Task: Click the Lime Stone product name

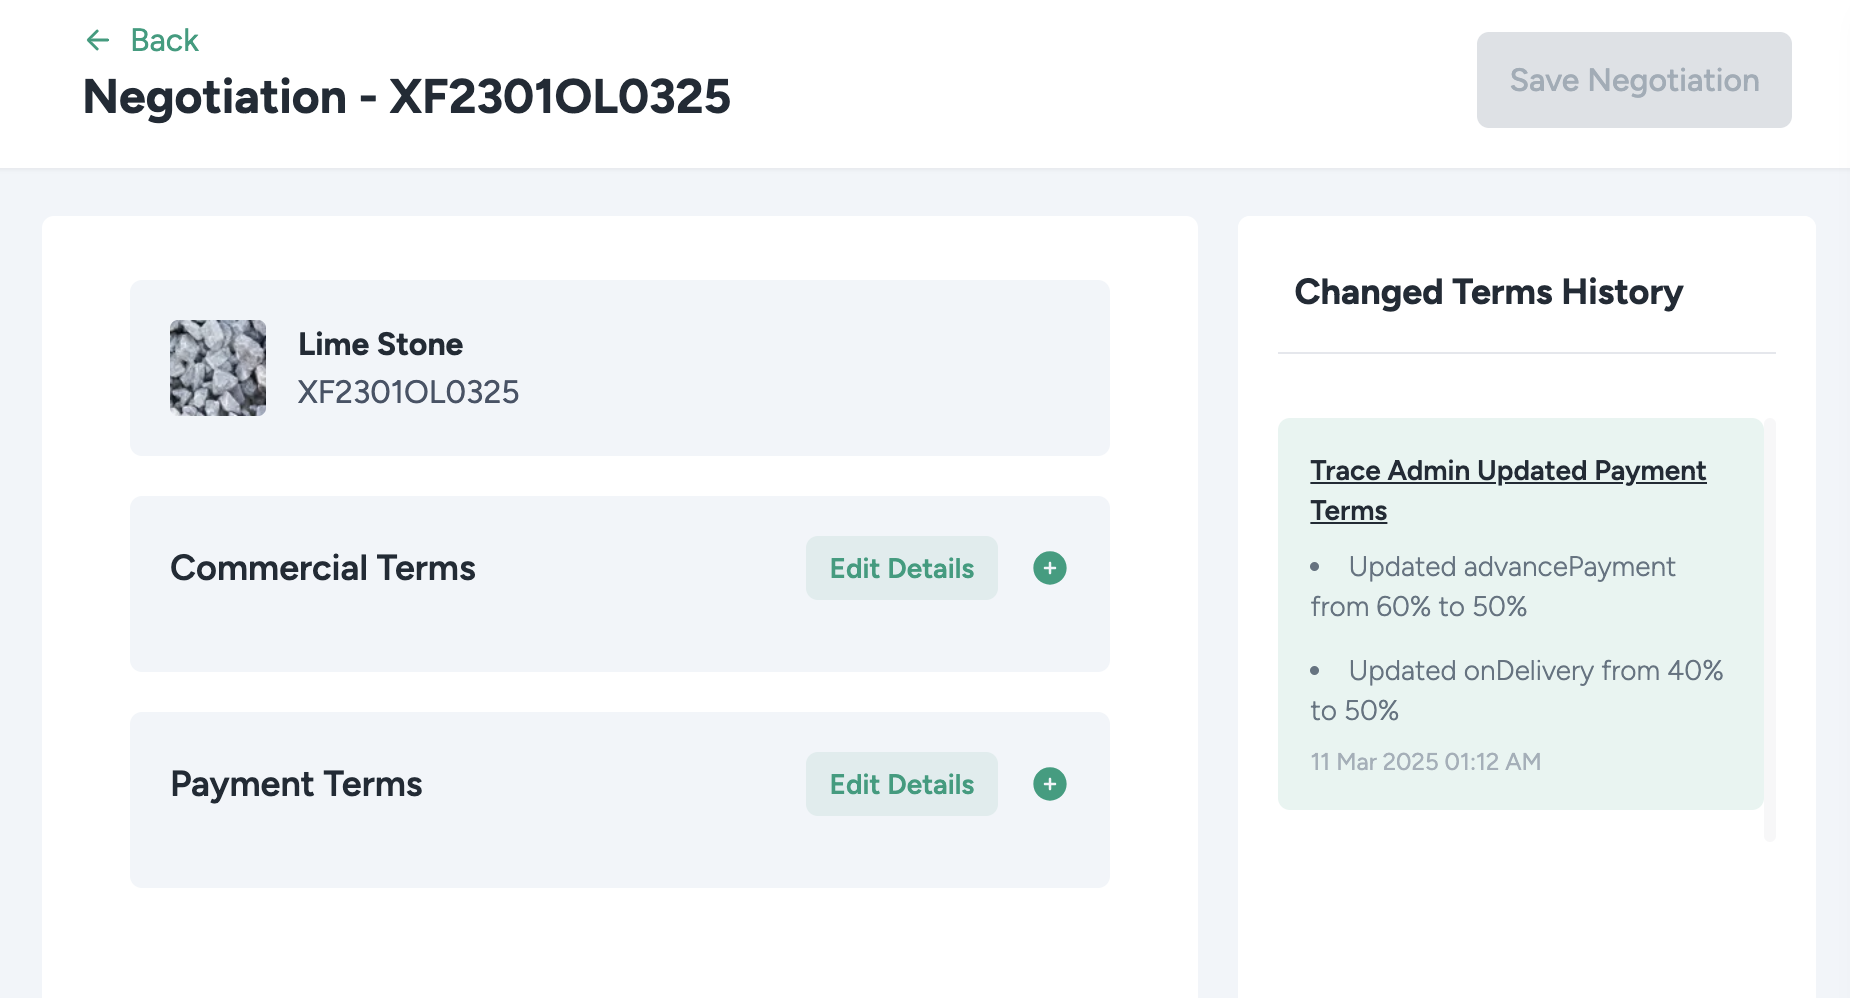Action: click(380, 344)
